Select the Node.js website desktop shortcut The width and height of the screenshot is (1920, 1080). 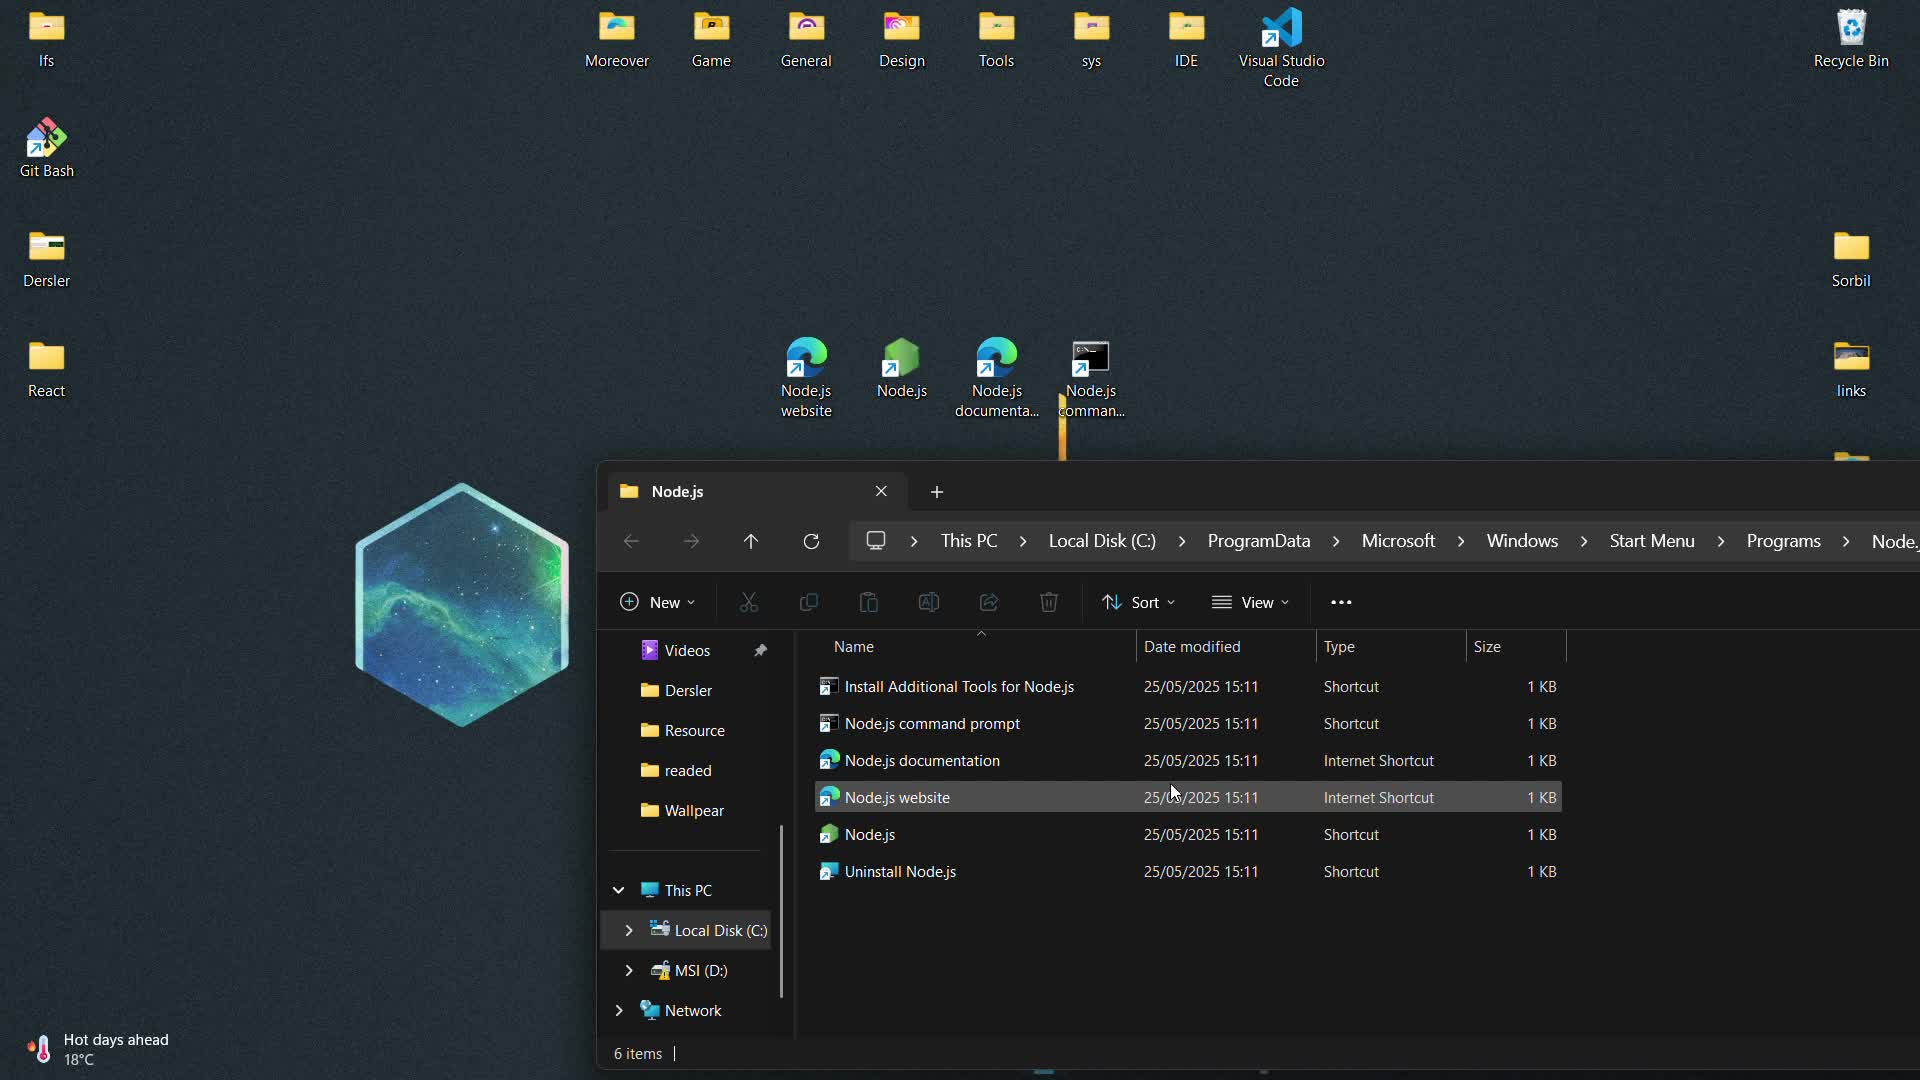806,378
